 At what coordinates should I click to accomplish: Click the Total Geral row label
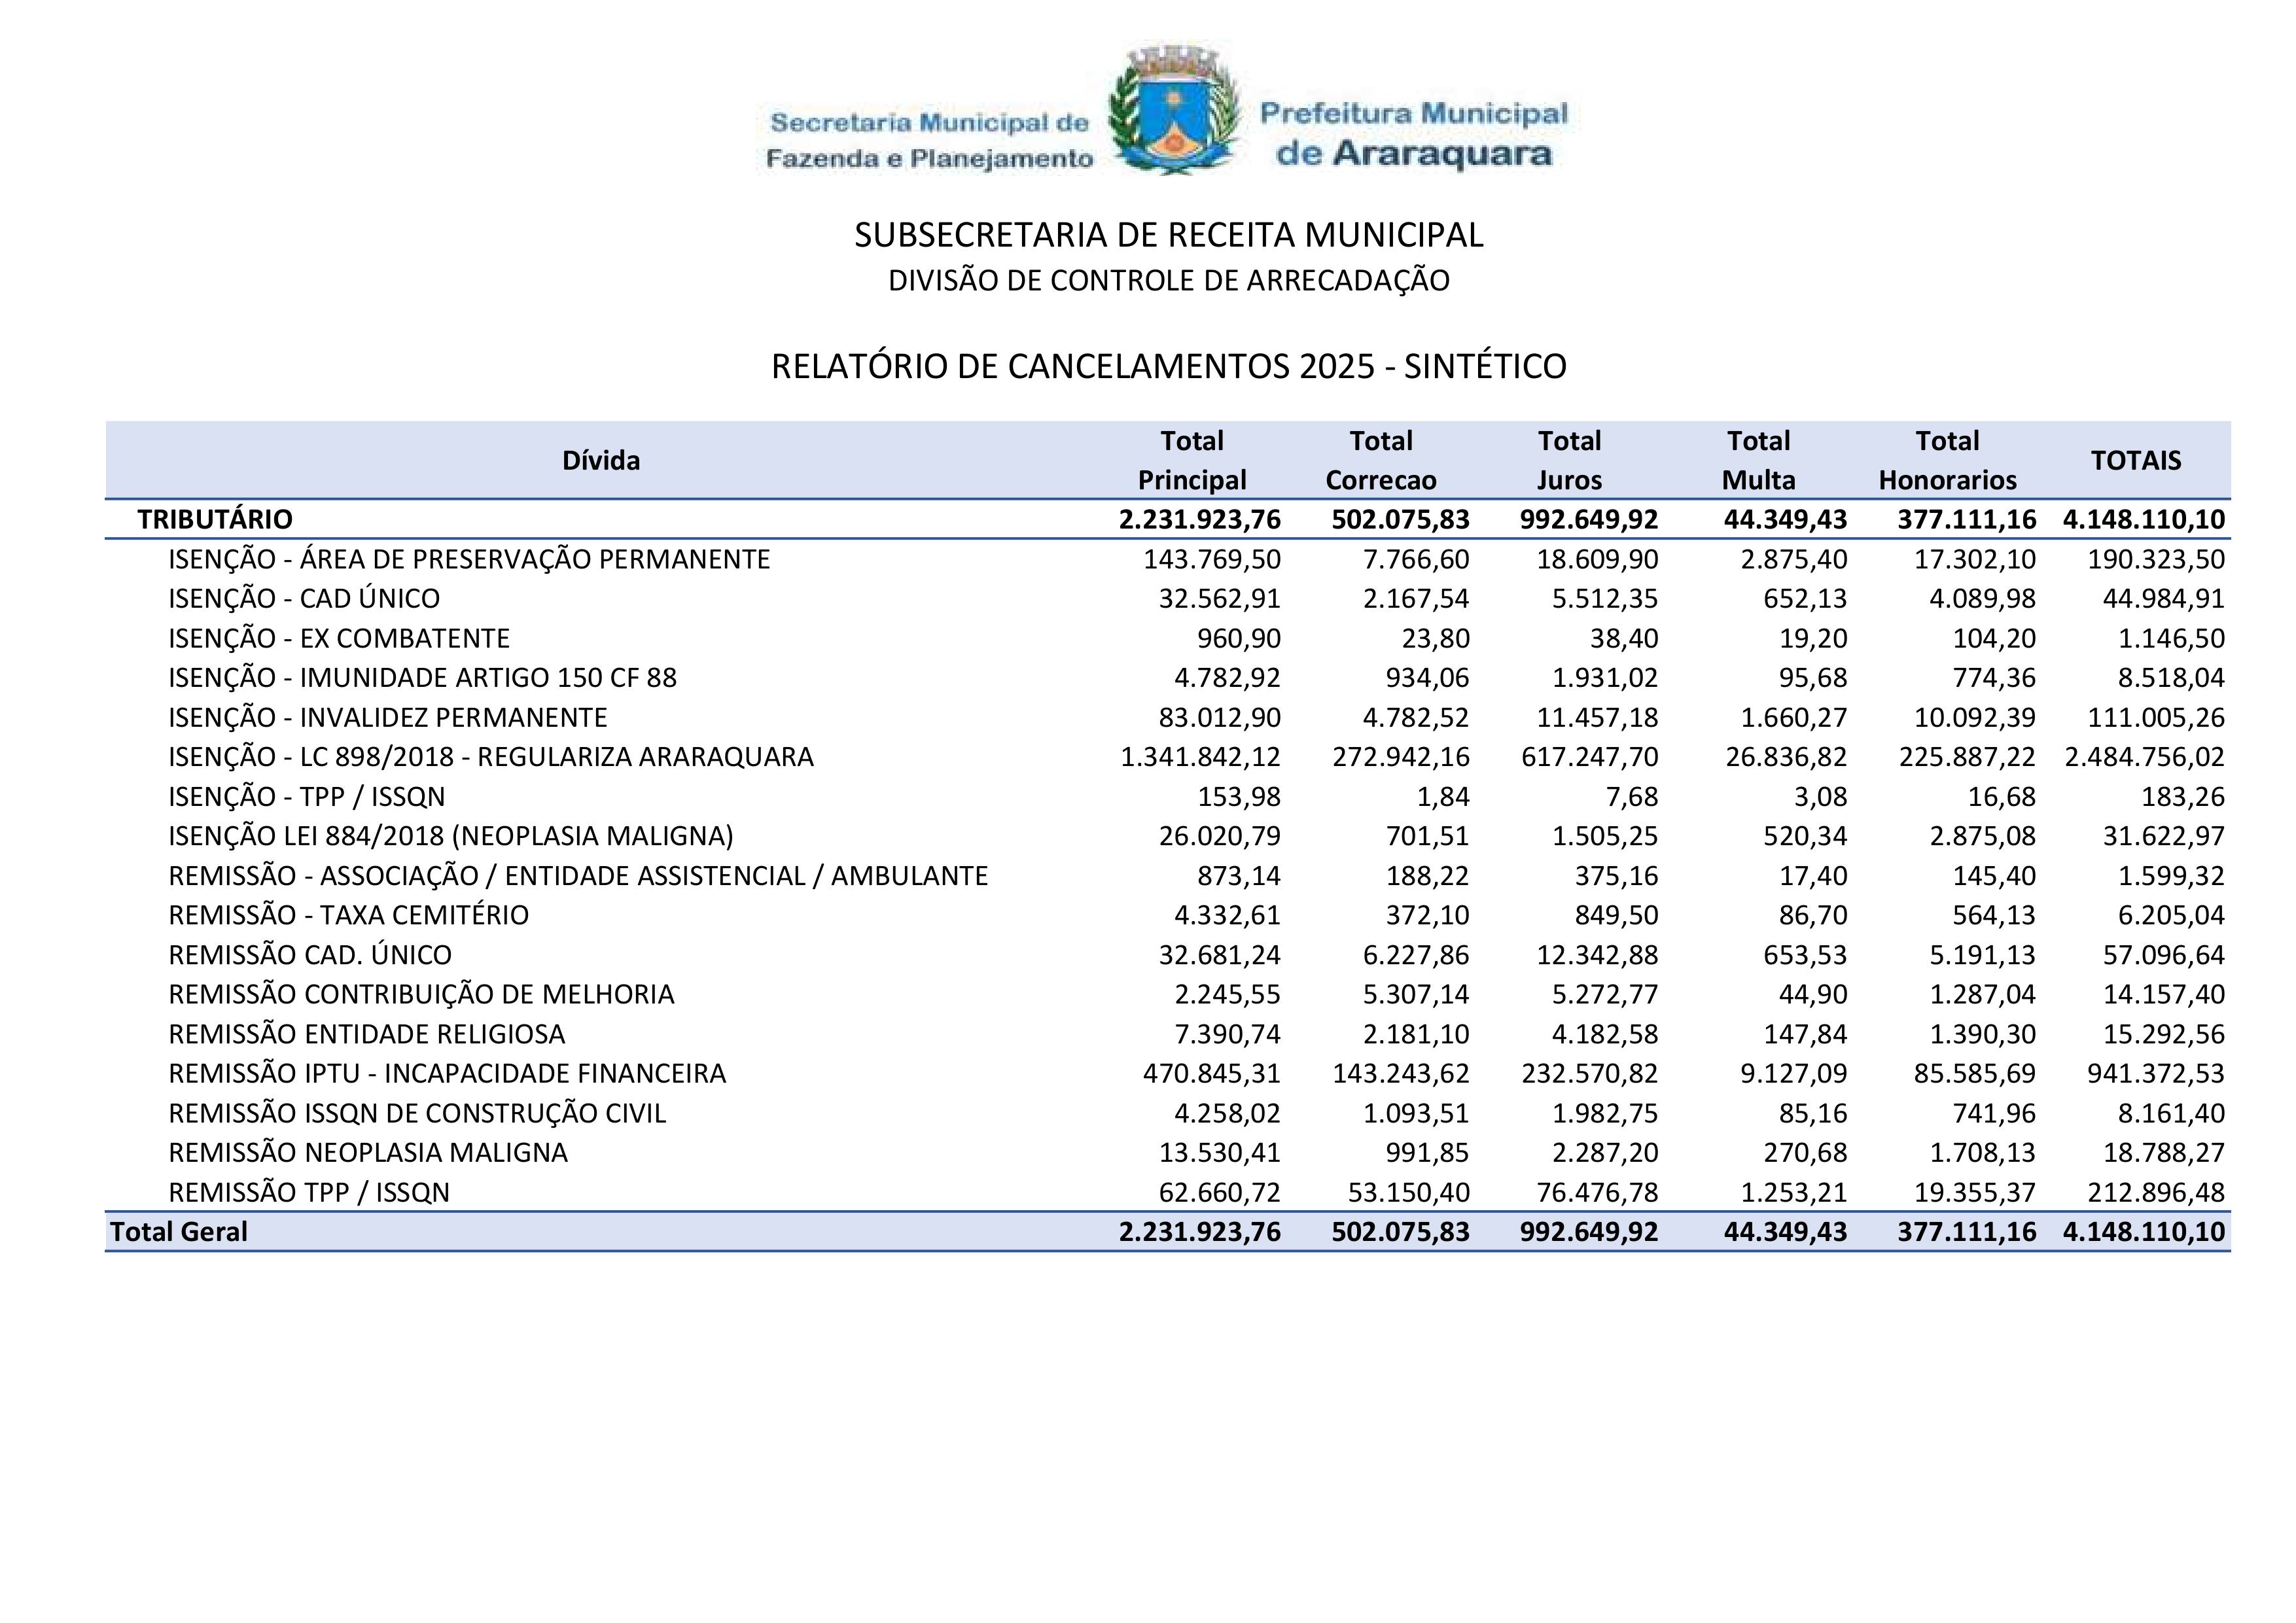tap(179, 1231)
